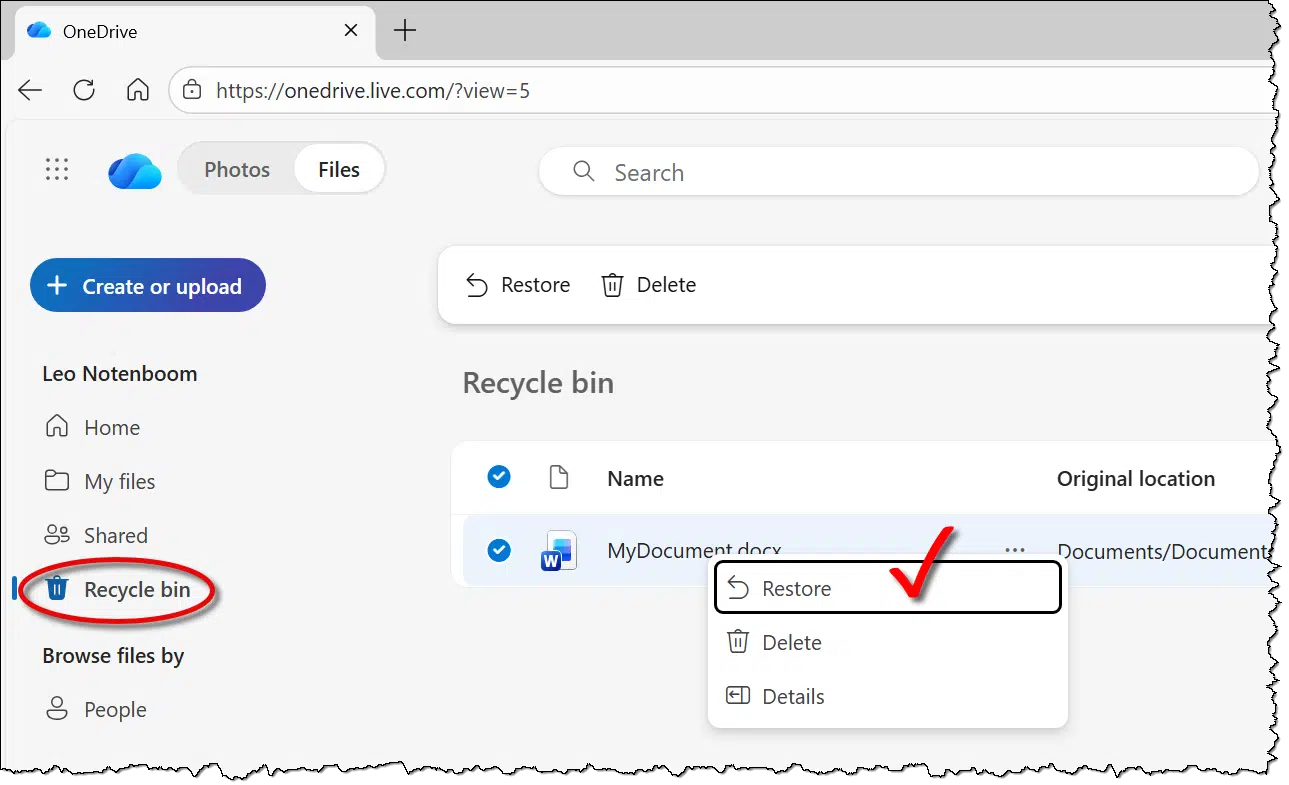Open the app launcher grid icon
This screenshot has width=1289, height=785.
coord(57,170)
